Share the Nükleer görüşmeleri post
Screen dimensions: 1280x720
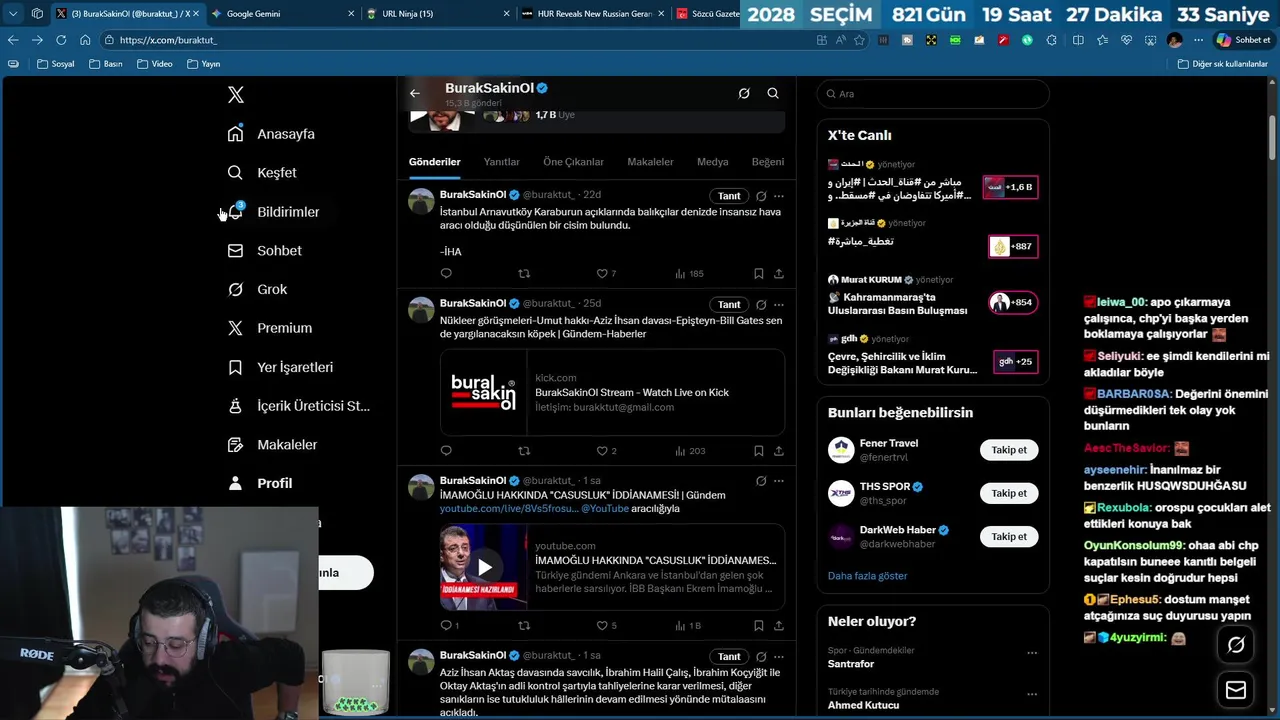click(779, 451)
